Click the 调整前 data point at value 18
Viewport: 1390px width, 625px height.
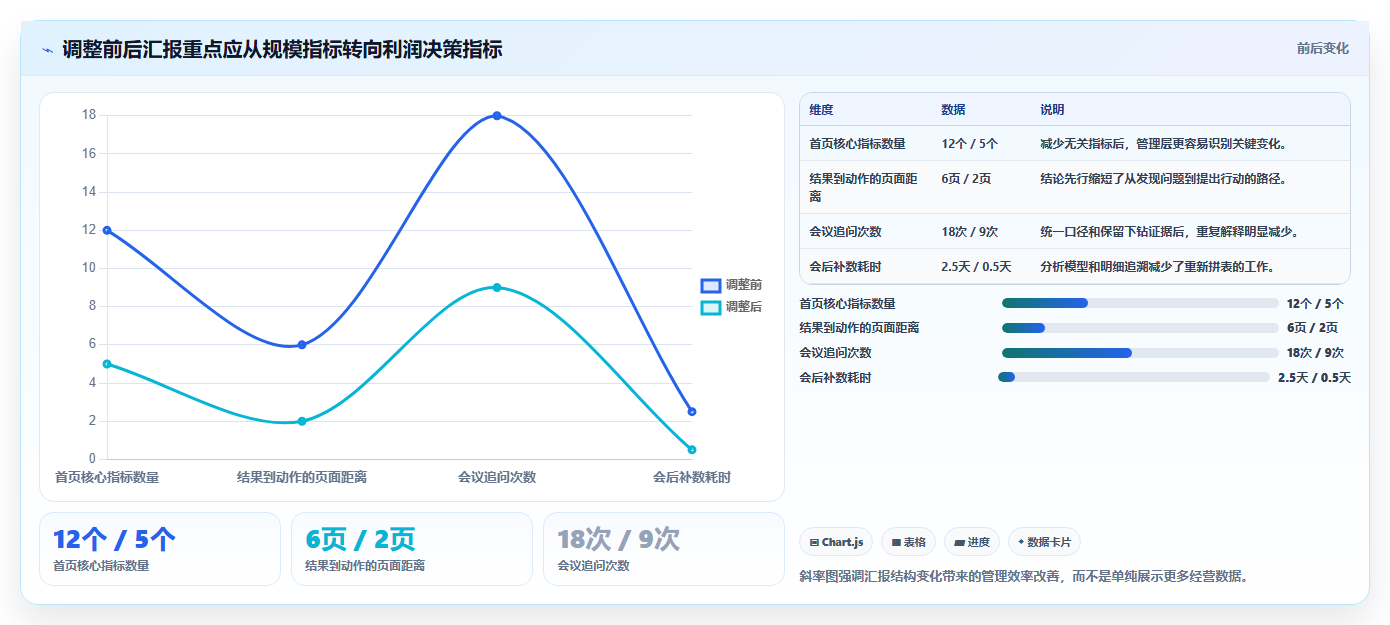click(x=497, y=116)
